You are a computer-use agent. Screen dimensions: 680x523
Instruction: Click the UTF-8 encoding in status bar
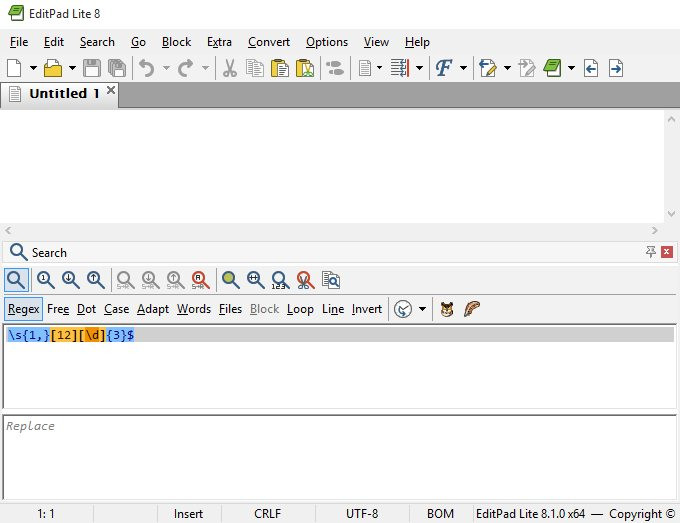(362, 513)
